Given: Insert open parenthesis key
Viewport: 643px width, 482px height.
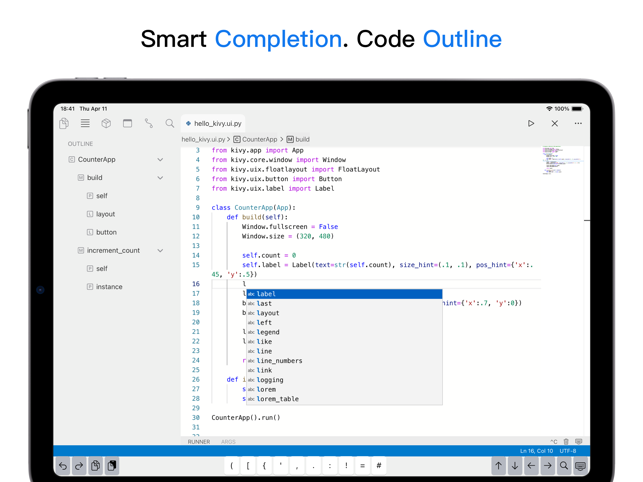Looking at the screenshot, I should [232, 466].
